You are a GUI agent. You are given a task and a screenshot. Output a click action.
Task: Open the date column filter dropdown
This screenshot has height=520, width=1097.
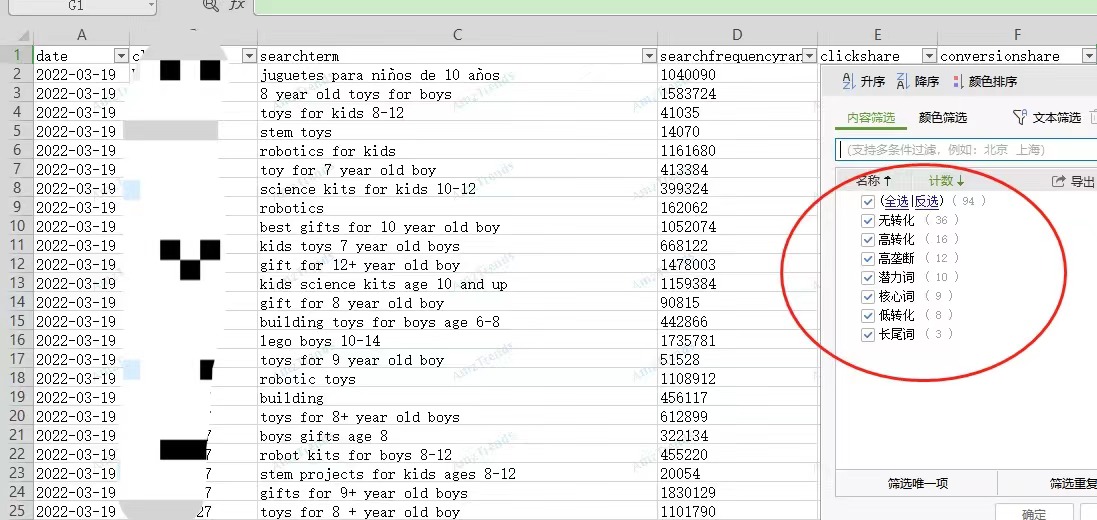[x=121, y=57]
